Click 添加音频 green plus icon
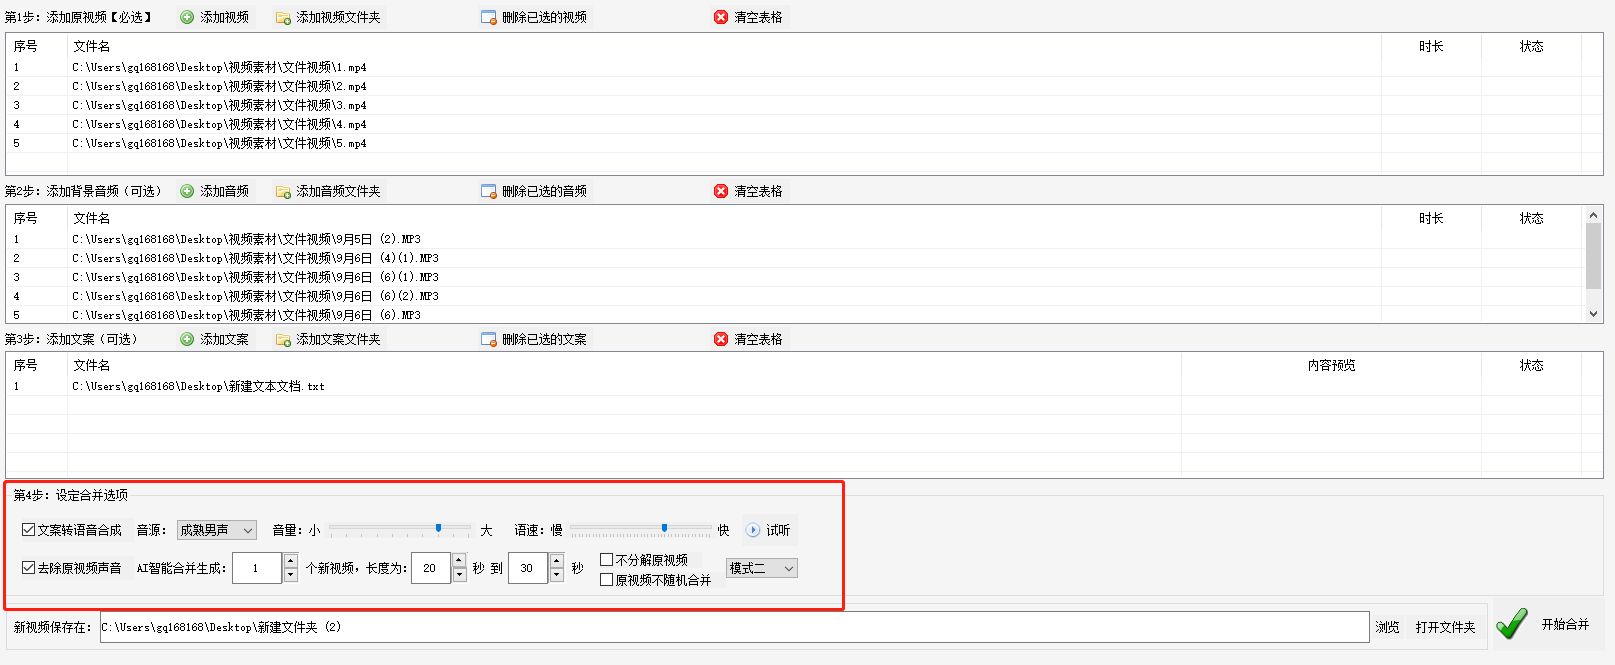Image resolution: width=1615 pixels, height=665 pixels. pyautogui.click(x=187, y=191)
